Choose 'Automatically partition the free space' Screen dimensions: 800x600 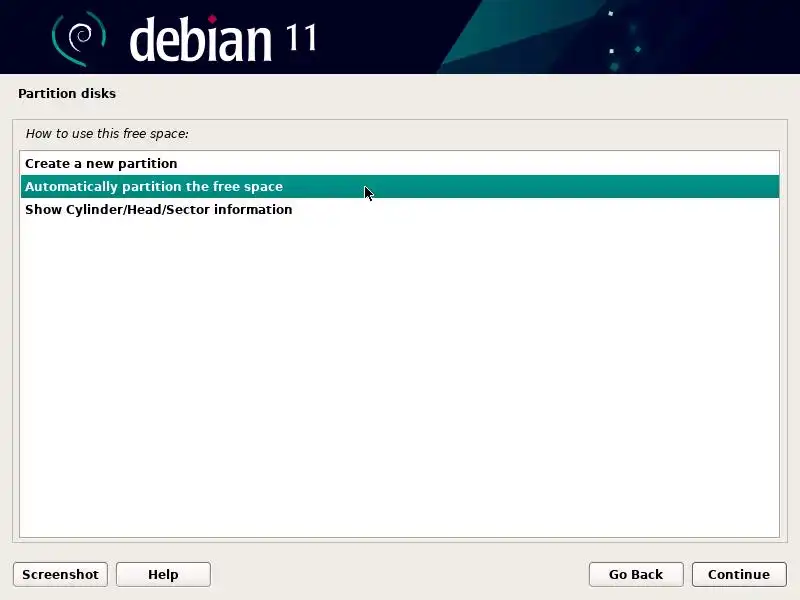(x=399, y=186)
